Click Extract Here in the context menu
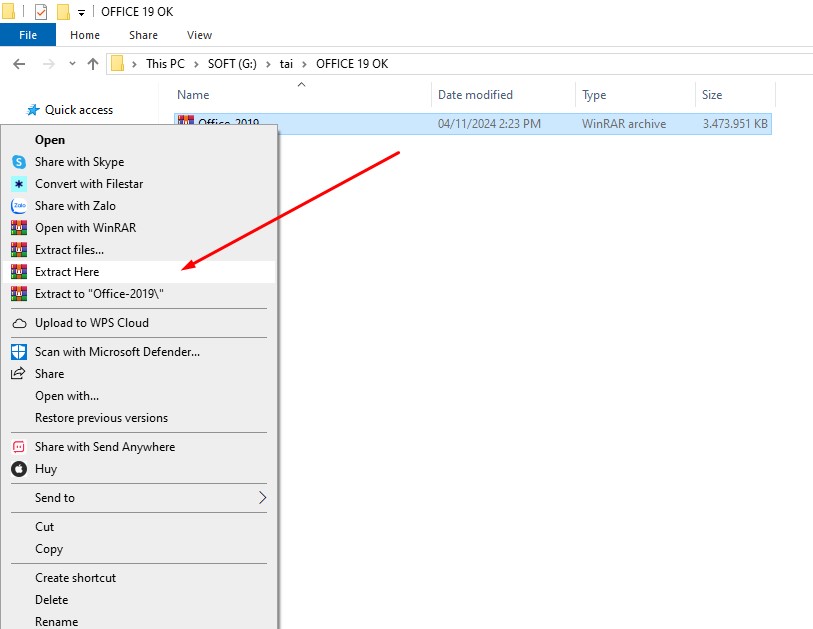The width and height of the screenshot is (813, 629). tap(66, 271)
